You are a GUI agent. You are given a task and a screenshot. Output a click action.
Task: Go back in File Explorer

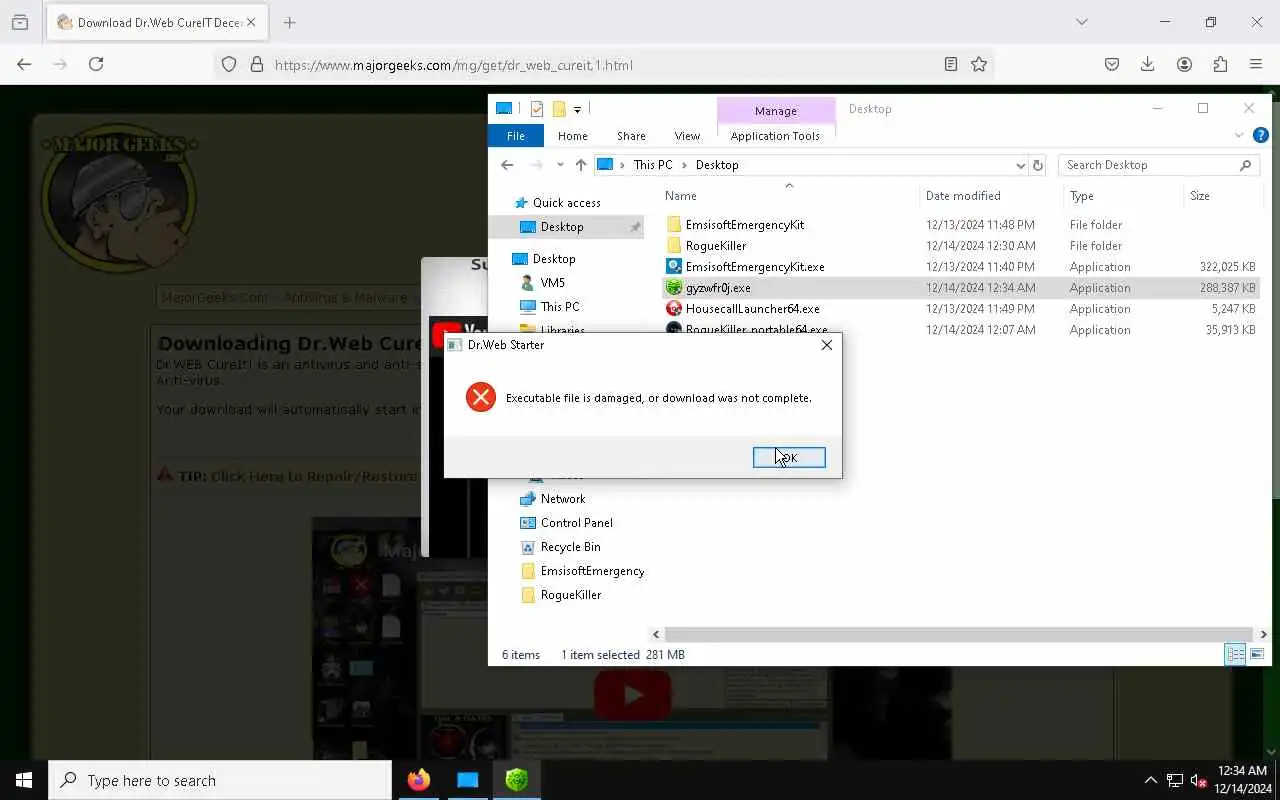507,165
